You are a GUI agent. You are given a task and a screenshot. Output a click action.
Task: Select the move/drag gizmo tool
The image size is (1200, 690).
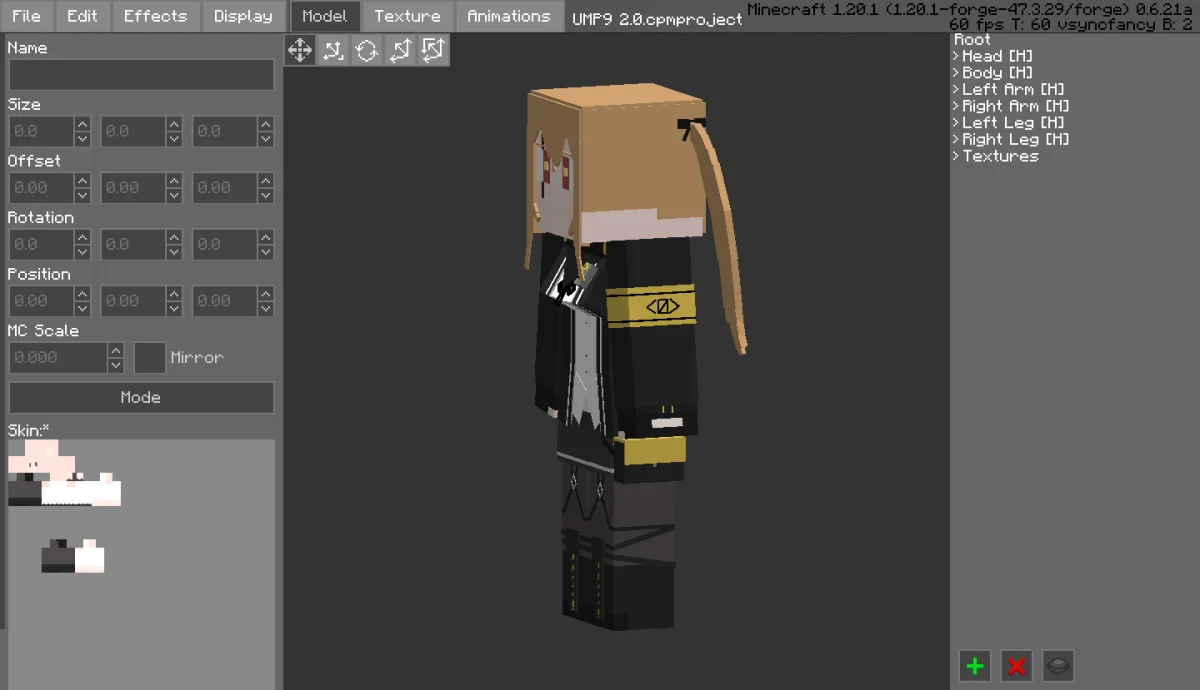pyautogui.click(x=300, y=50)
